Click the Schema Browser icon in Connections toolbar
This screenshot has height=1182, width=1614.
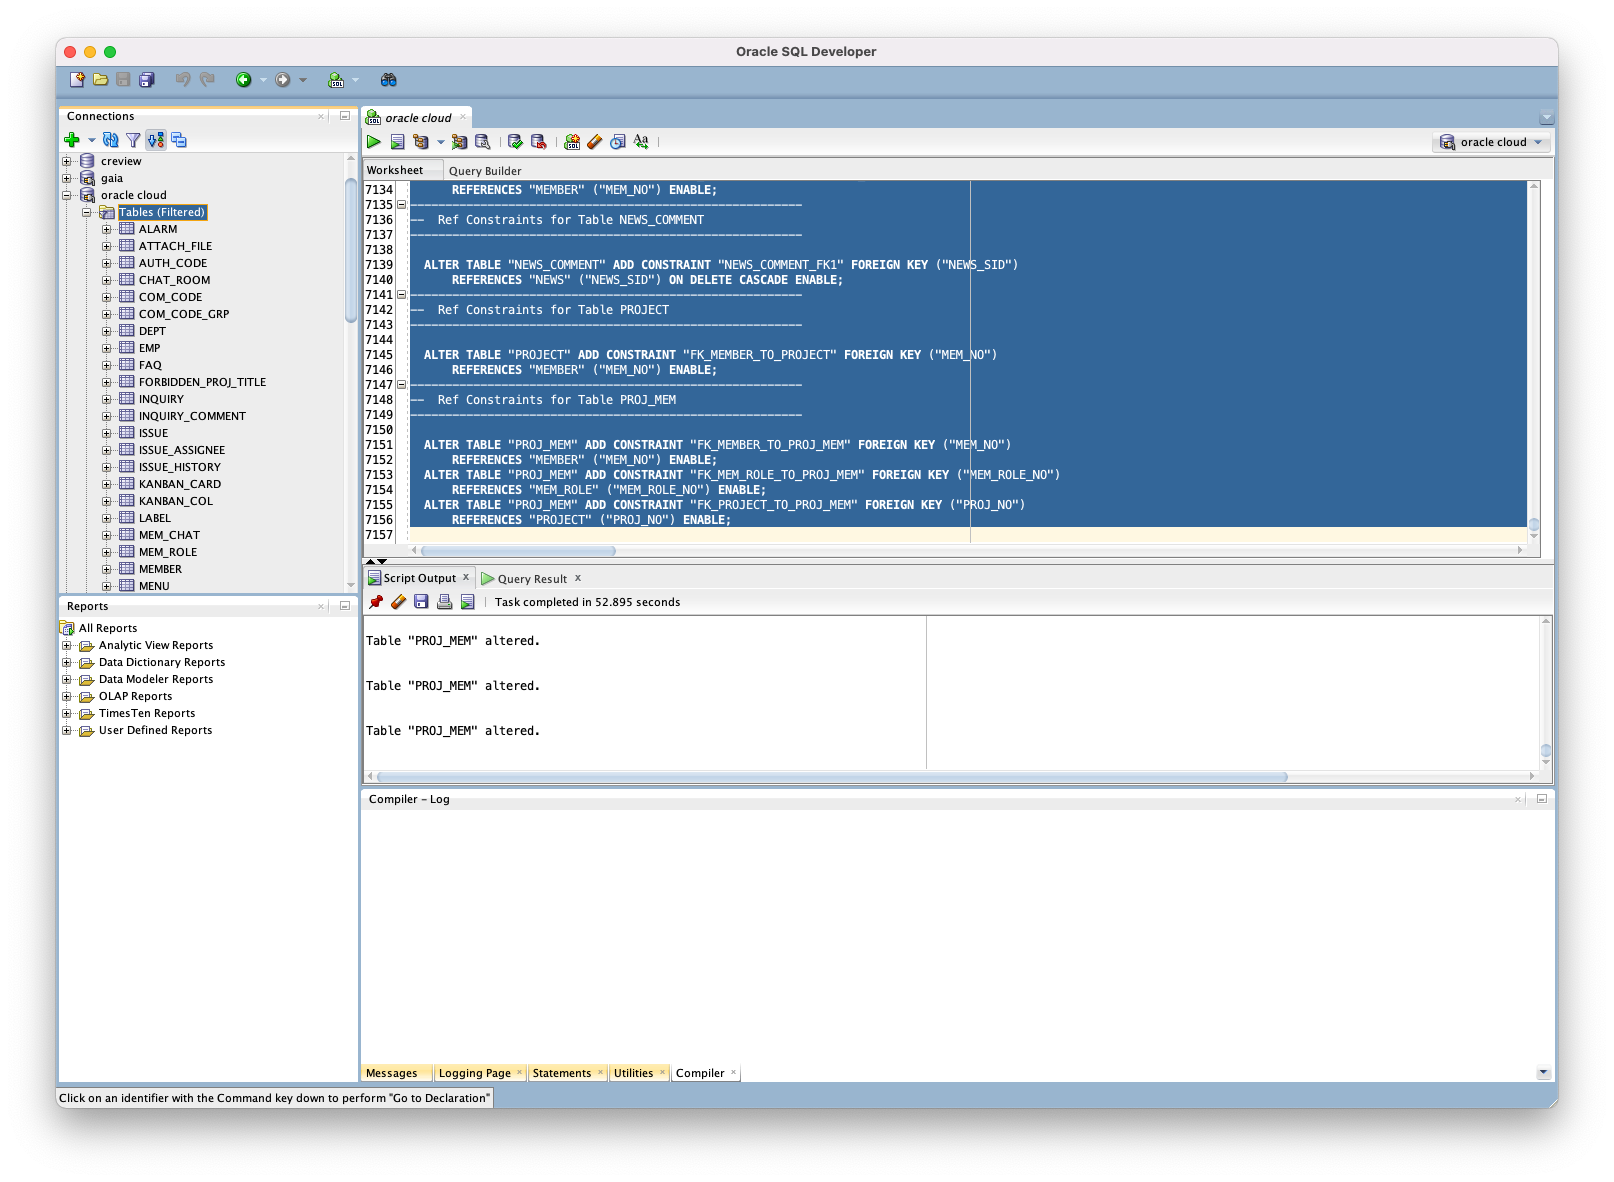coord(179,140)
